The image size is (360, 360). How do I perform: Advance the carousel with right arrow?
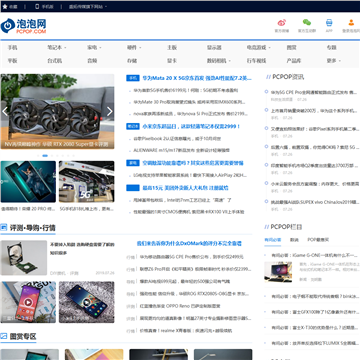(110, 112)
